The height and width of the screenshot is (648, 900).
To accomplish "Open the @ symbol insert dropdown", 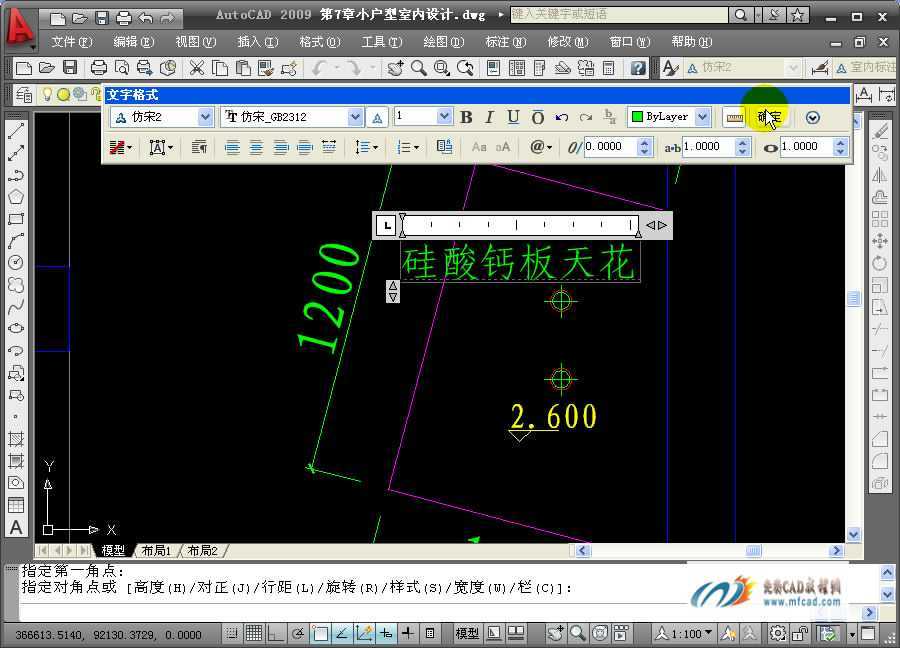I will (541, 148).
